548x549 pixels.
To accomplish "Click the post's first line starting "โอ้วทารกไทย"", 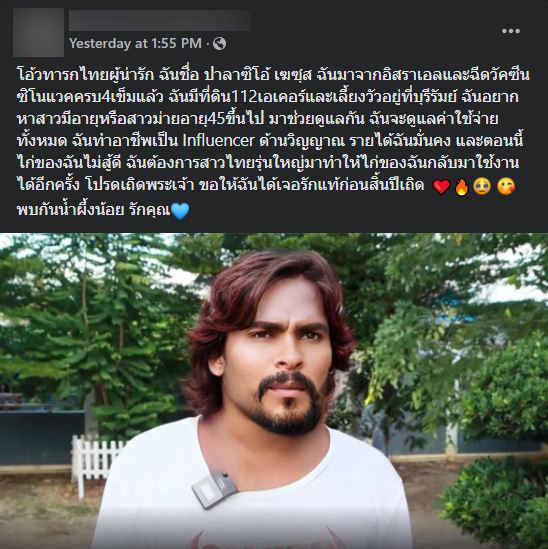I will point(273,75).
